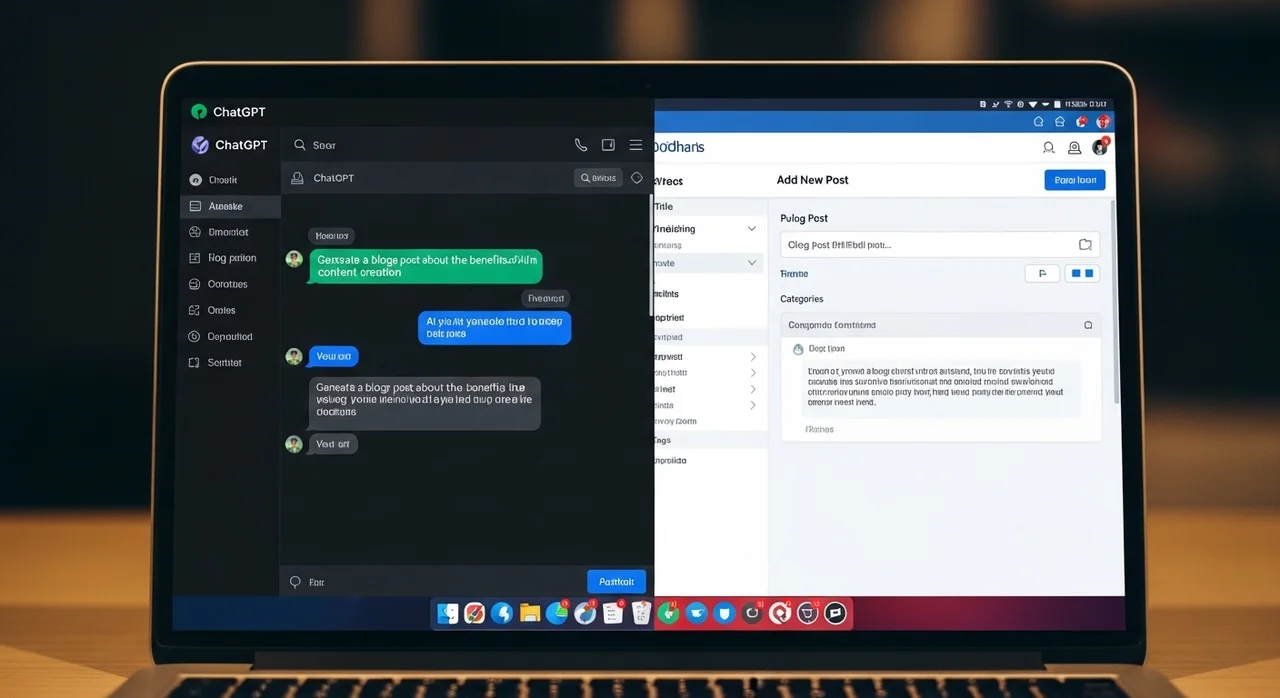1280x698 pixels.
Task: Click the flag button beside Firente
Action: tap(1042, 273)
